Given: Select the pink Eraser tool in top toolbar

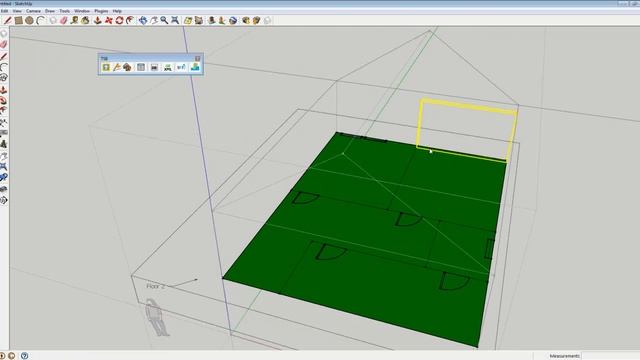Looking at the screenshot, I should point(63,20).
